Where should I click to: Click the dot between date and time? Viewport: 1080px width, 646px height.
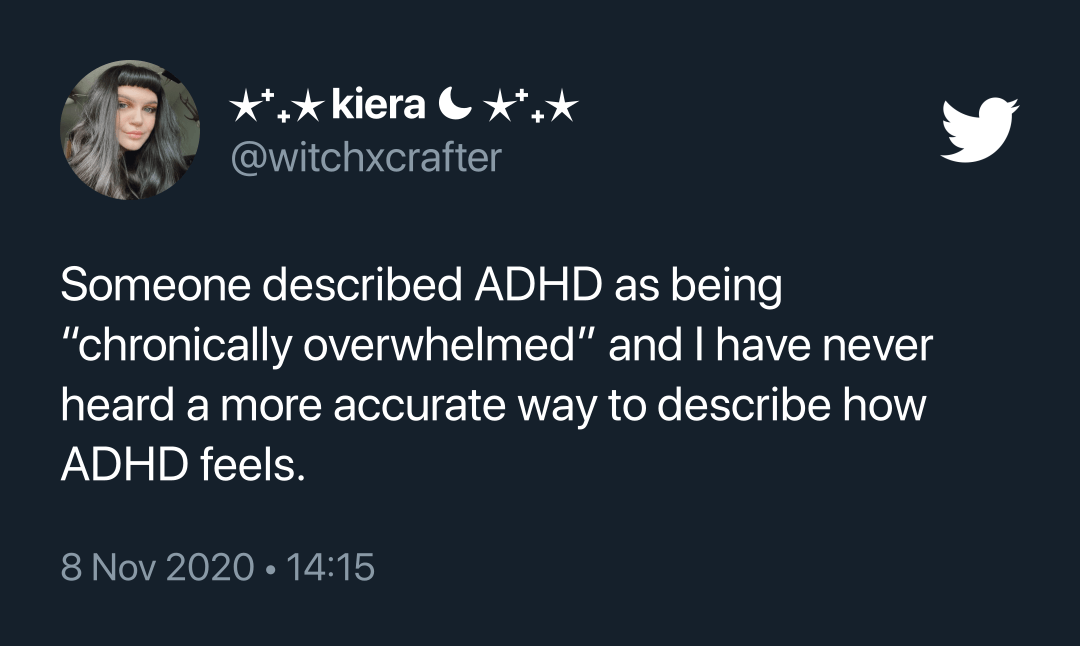(x=269, y=569)
